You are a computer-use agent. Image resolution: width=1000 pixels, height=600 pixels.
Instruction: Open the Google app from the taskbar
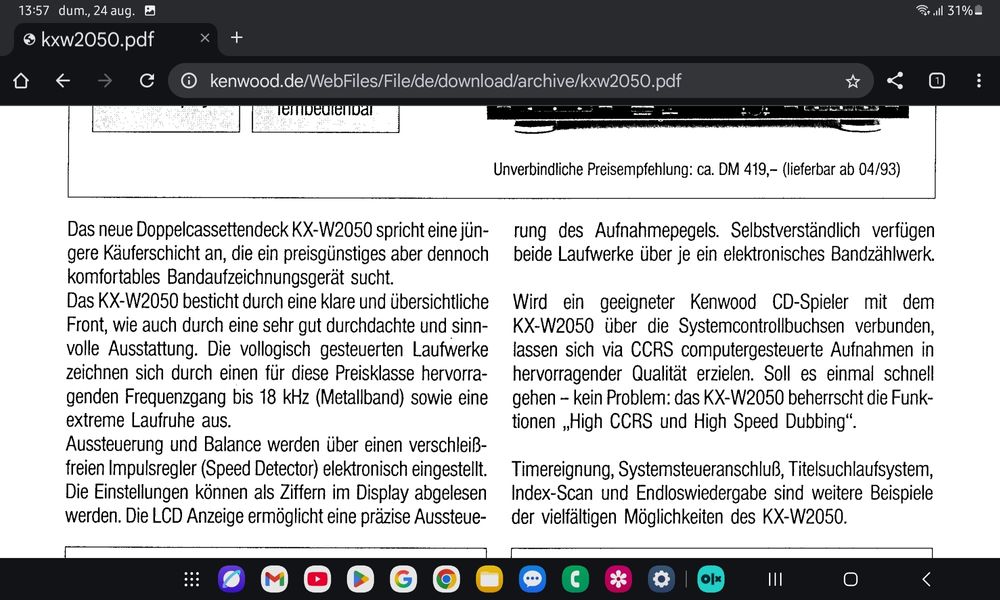403,579
